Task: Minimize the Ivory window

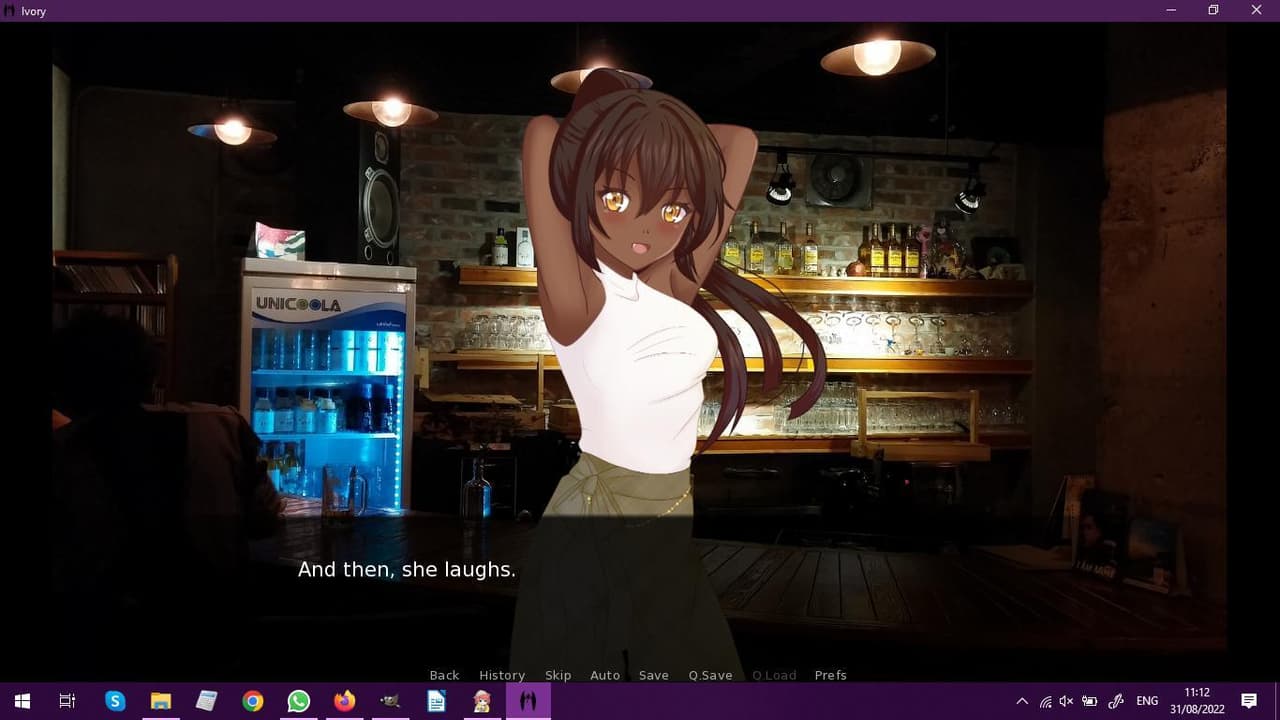Action: click(x=1171, y=10)
